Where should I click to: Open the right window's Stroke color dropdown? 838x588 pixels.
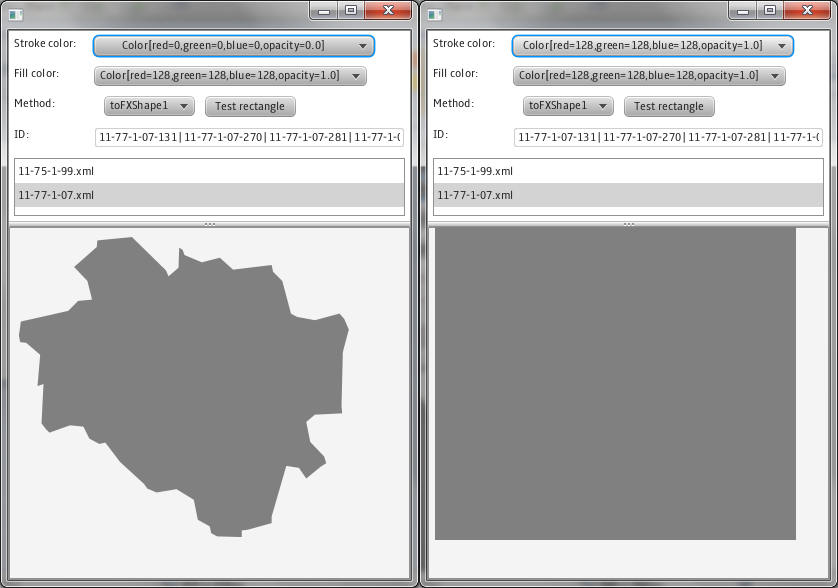click(652, 46)
